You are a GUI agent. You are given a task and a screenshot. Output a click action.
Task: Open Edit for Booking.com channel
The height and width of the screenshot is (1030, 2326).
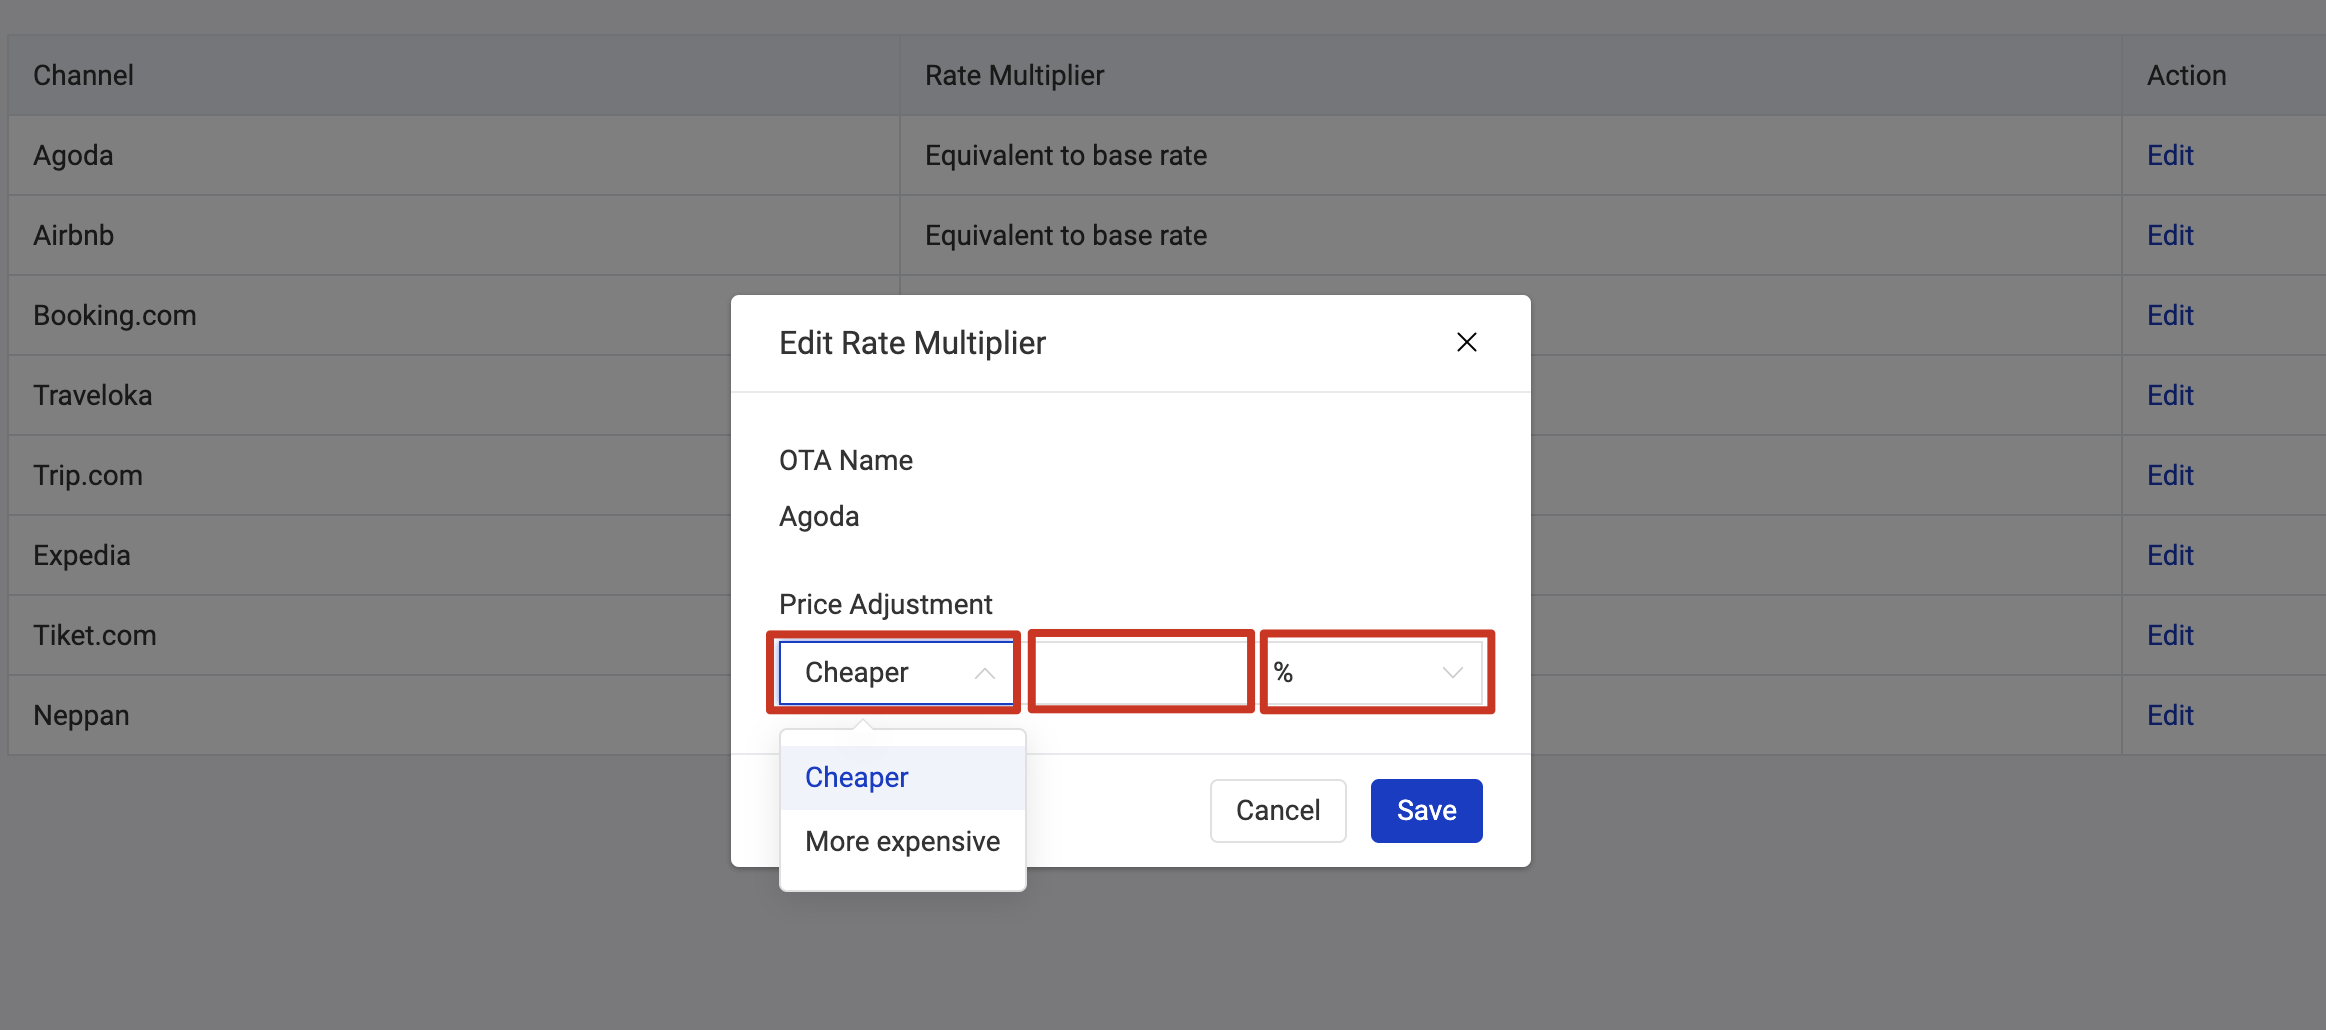[2169, 315]
